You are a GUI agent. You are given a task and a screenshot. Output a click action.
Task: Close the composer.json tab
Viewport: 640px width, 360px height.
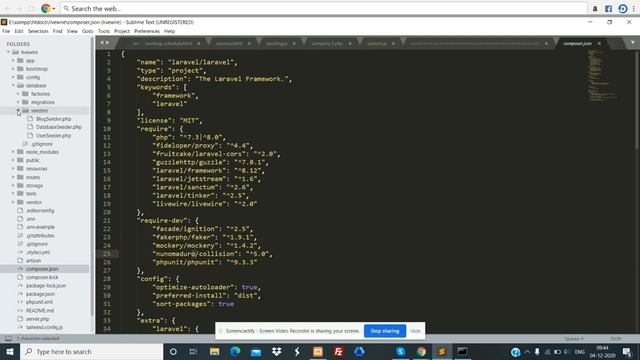599,43
